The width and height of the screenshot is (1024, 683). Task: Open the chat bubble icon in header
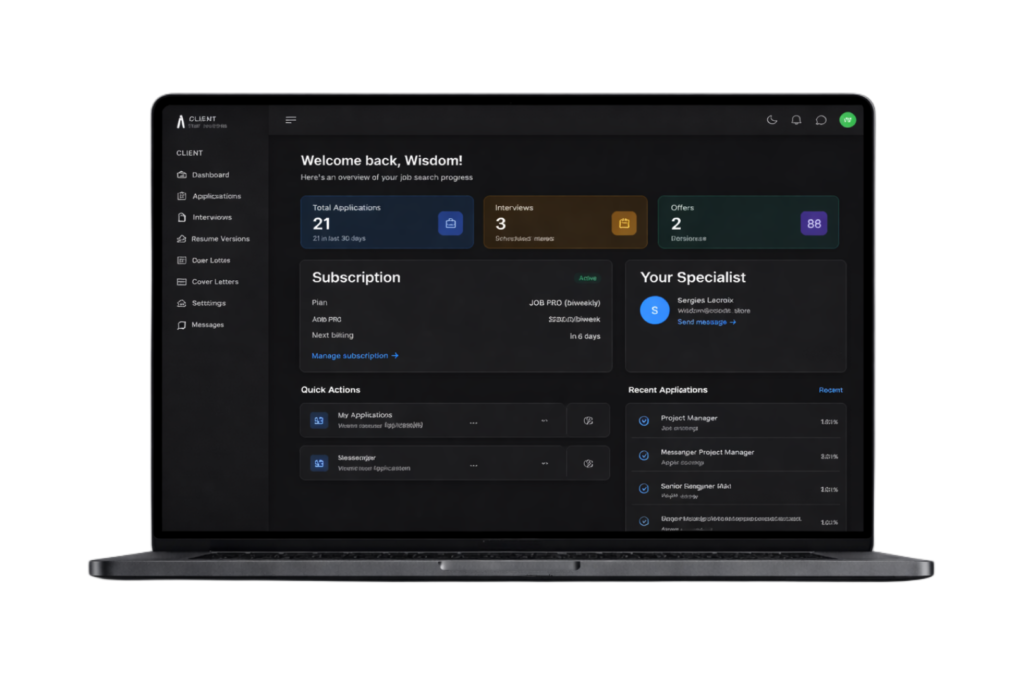[x=821, y=120]
